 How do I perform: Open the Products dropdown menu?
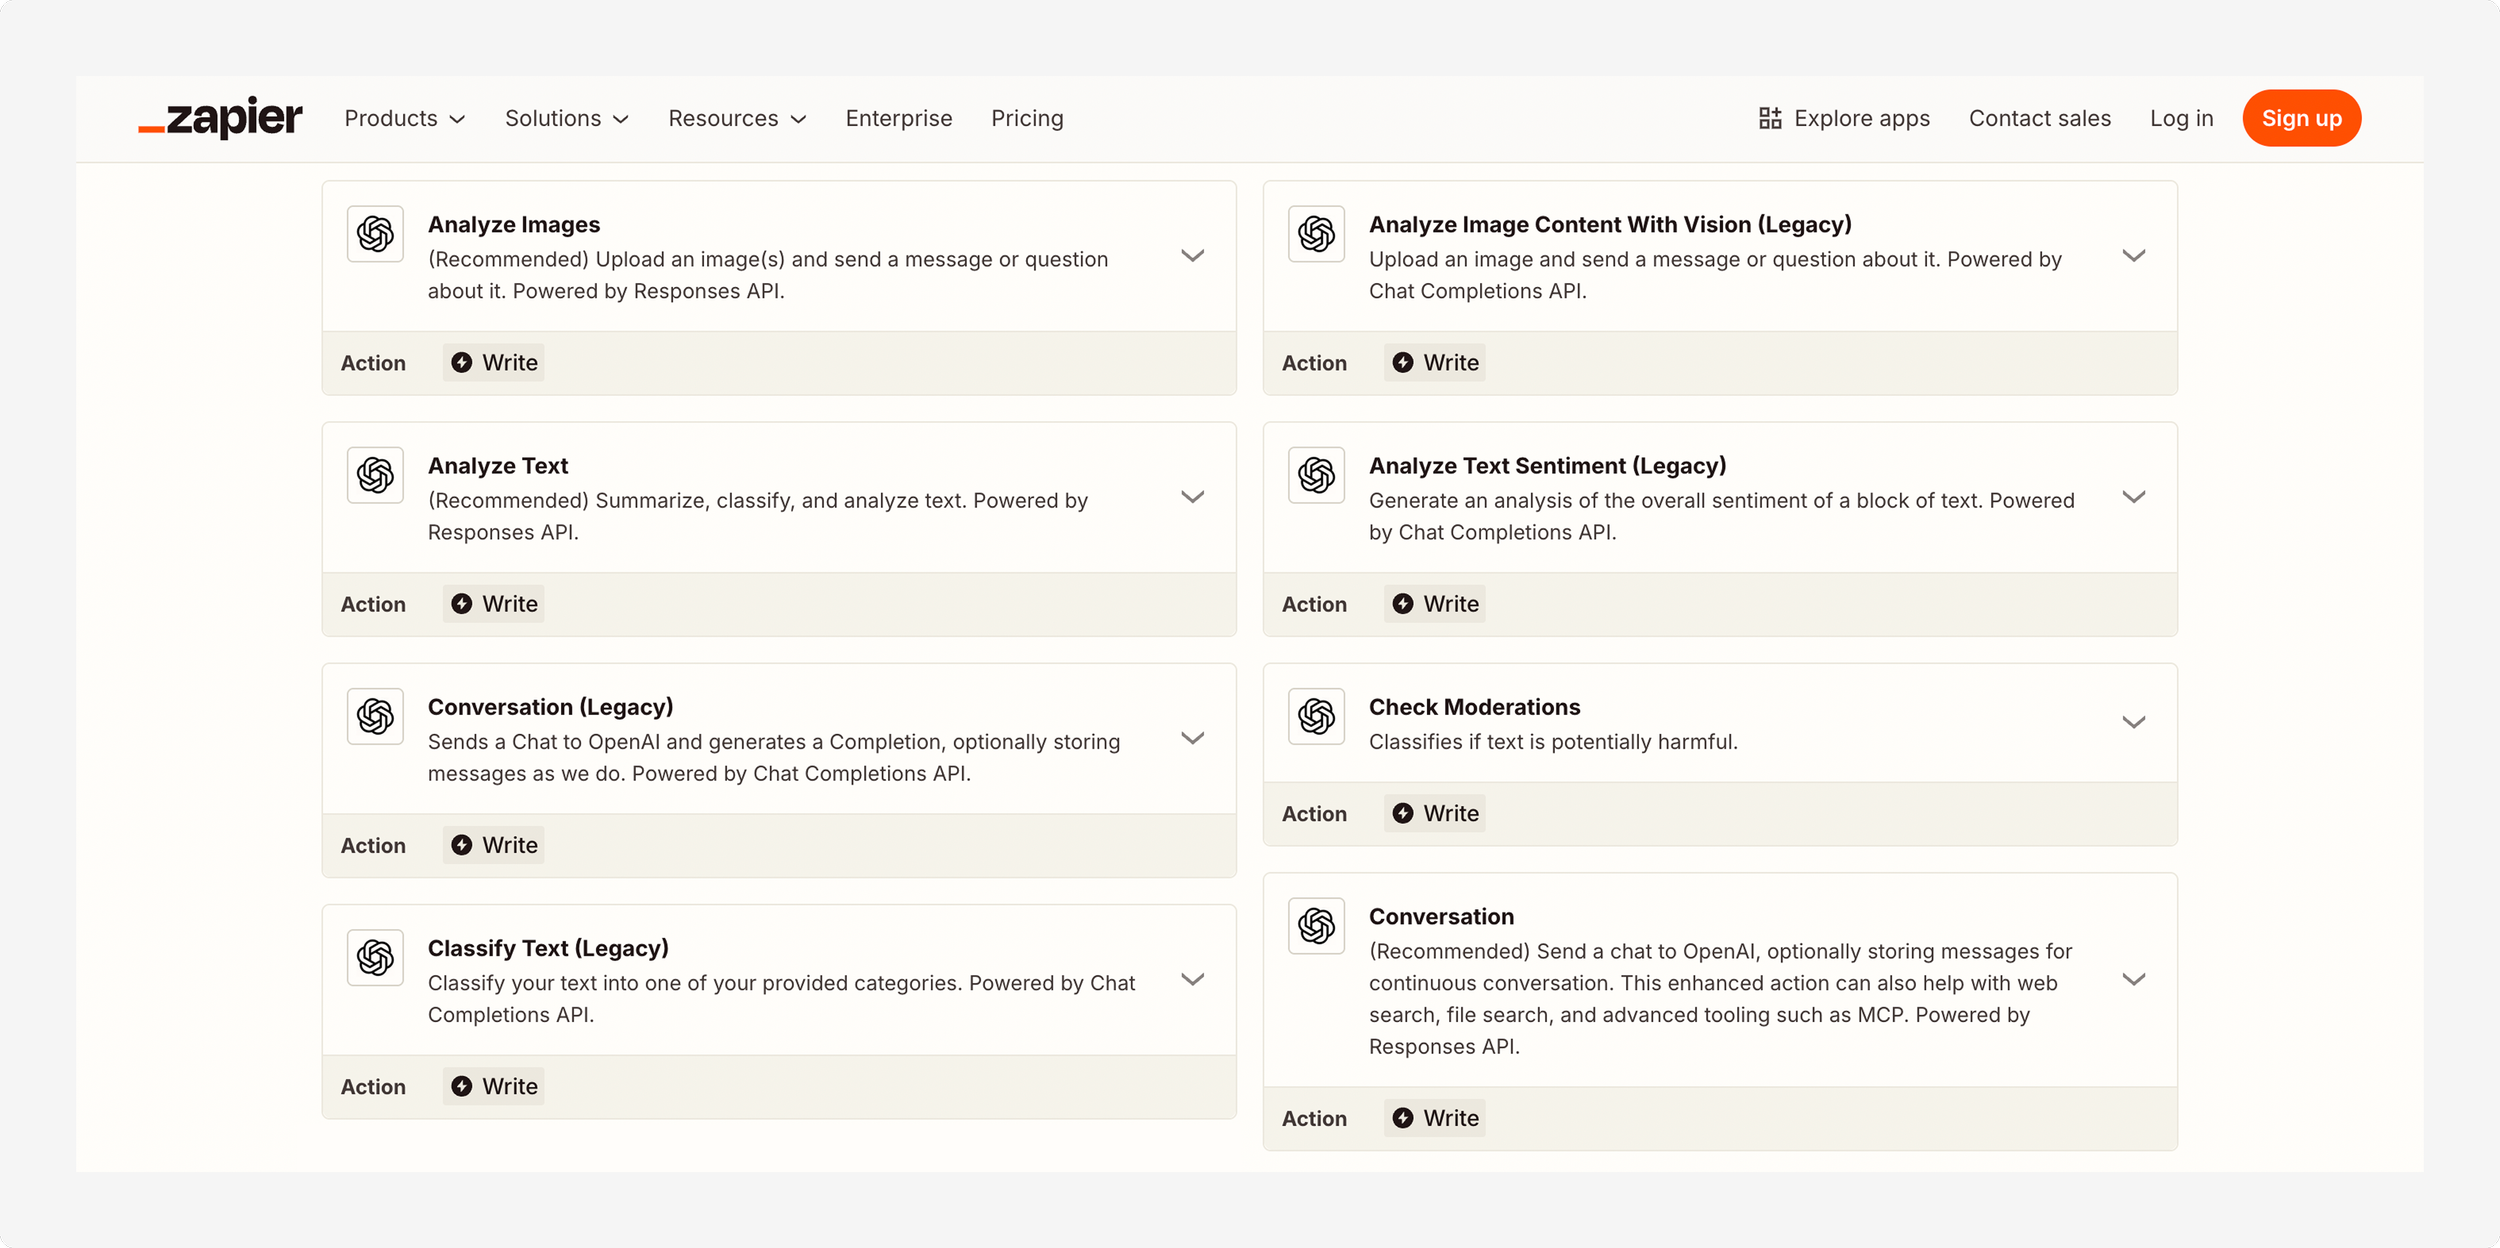pyautogui.click(x=404, y=118)
